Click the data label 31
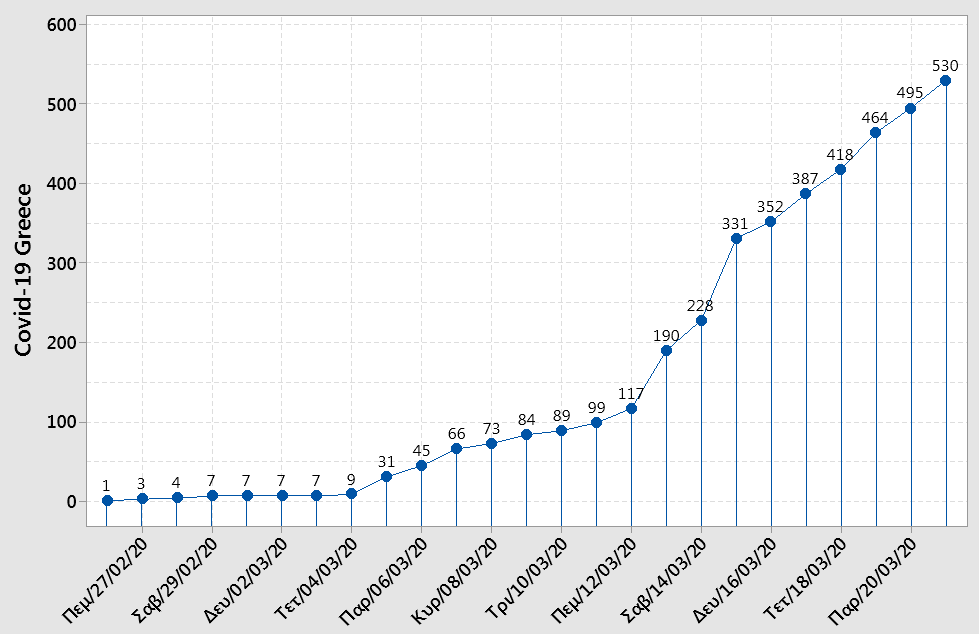The width and height of the screenshot is (979, 634). (x=386, y=462)
